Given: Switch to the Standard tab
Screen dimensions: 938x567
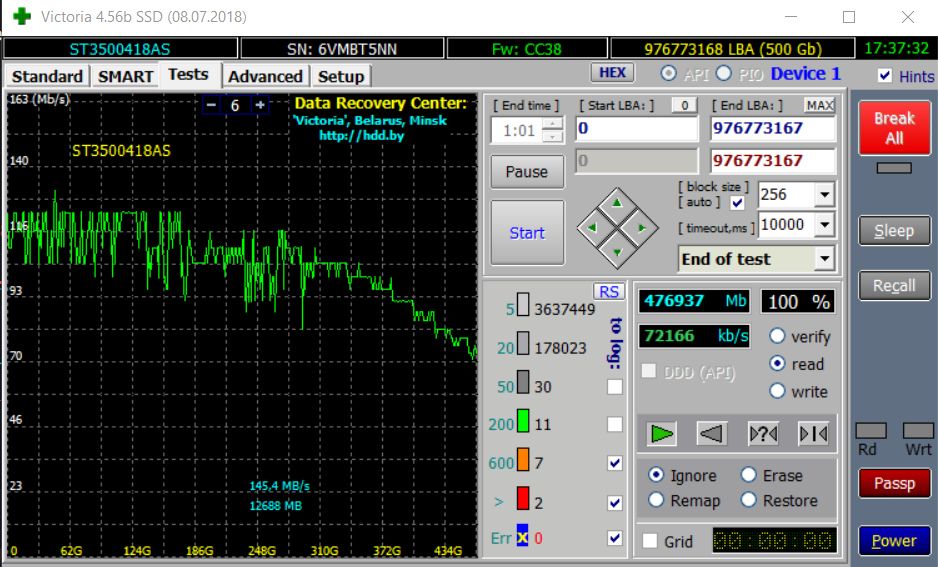Looking at the screenshot, I should point(47,77).
